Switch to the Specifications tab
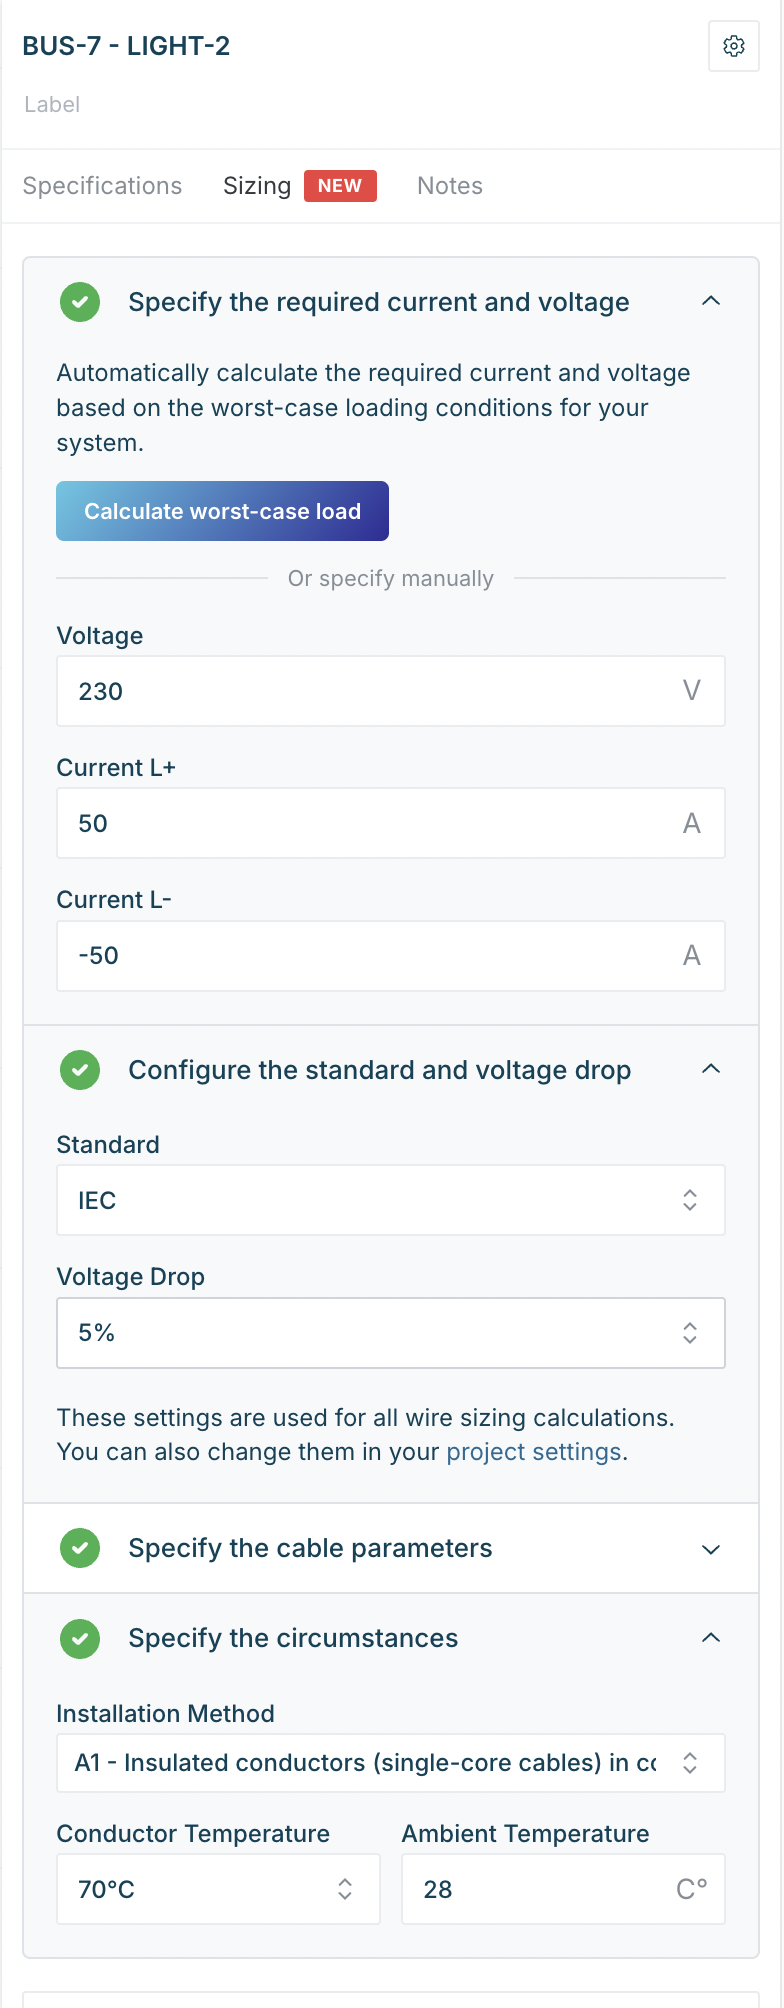The width and height of the screenshot is (784, 2008). pyautogui.click(x=102, y=186)
